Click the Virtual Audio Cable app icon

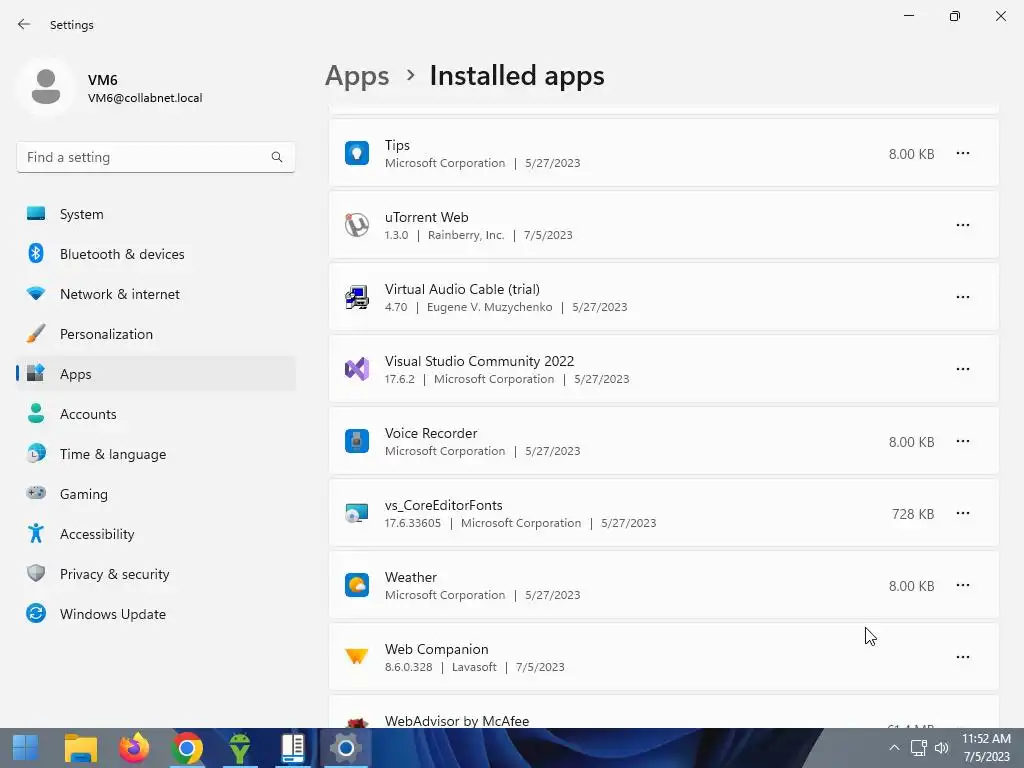coord(357,297)
